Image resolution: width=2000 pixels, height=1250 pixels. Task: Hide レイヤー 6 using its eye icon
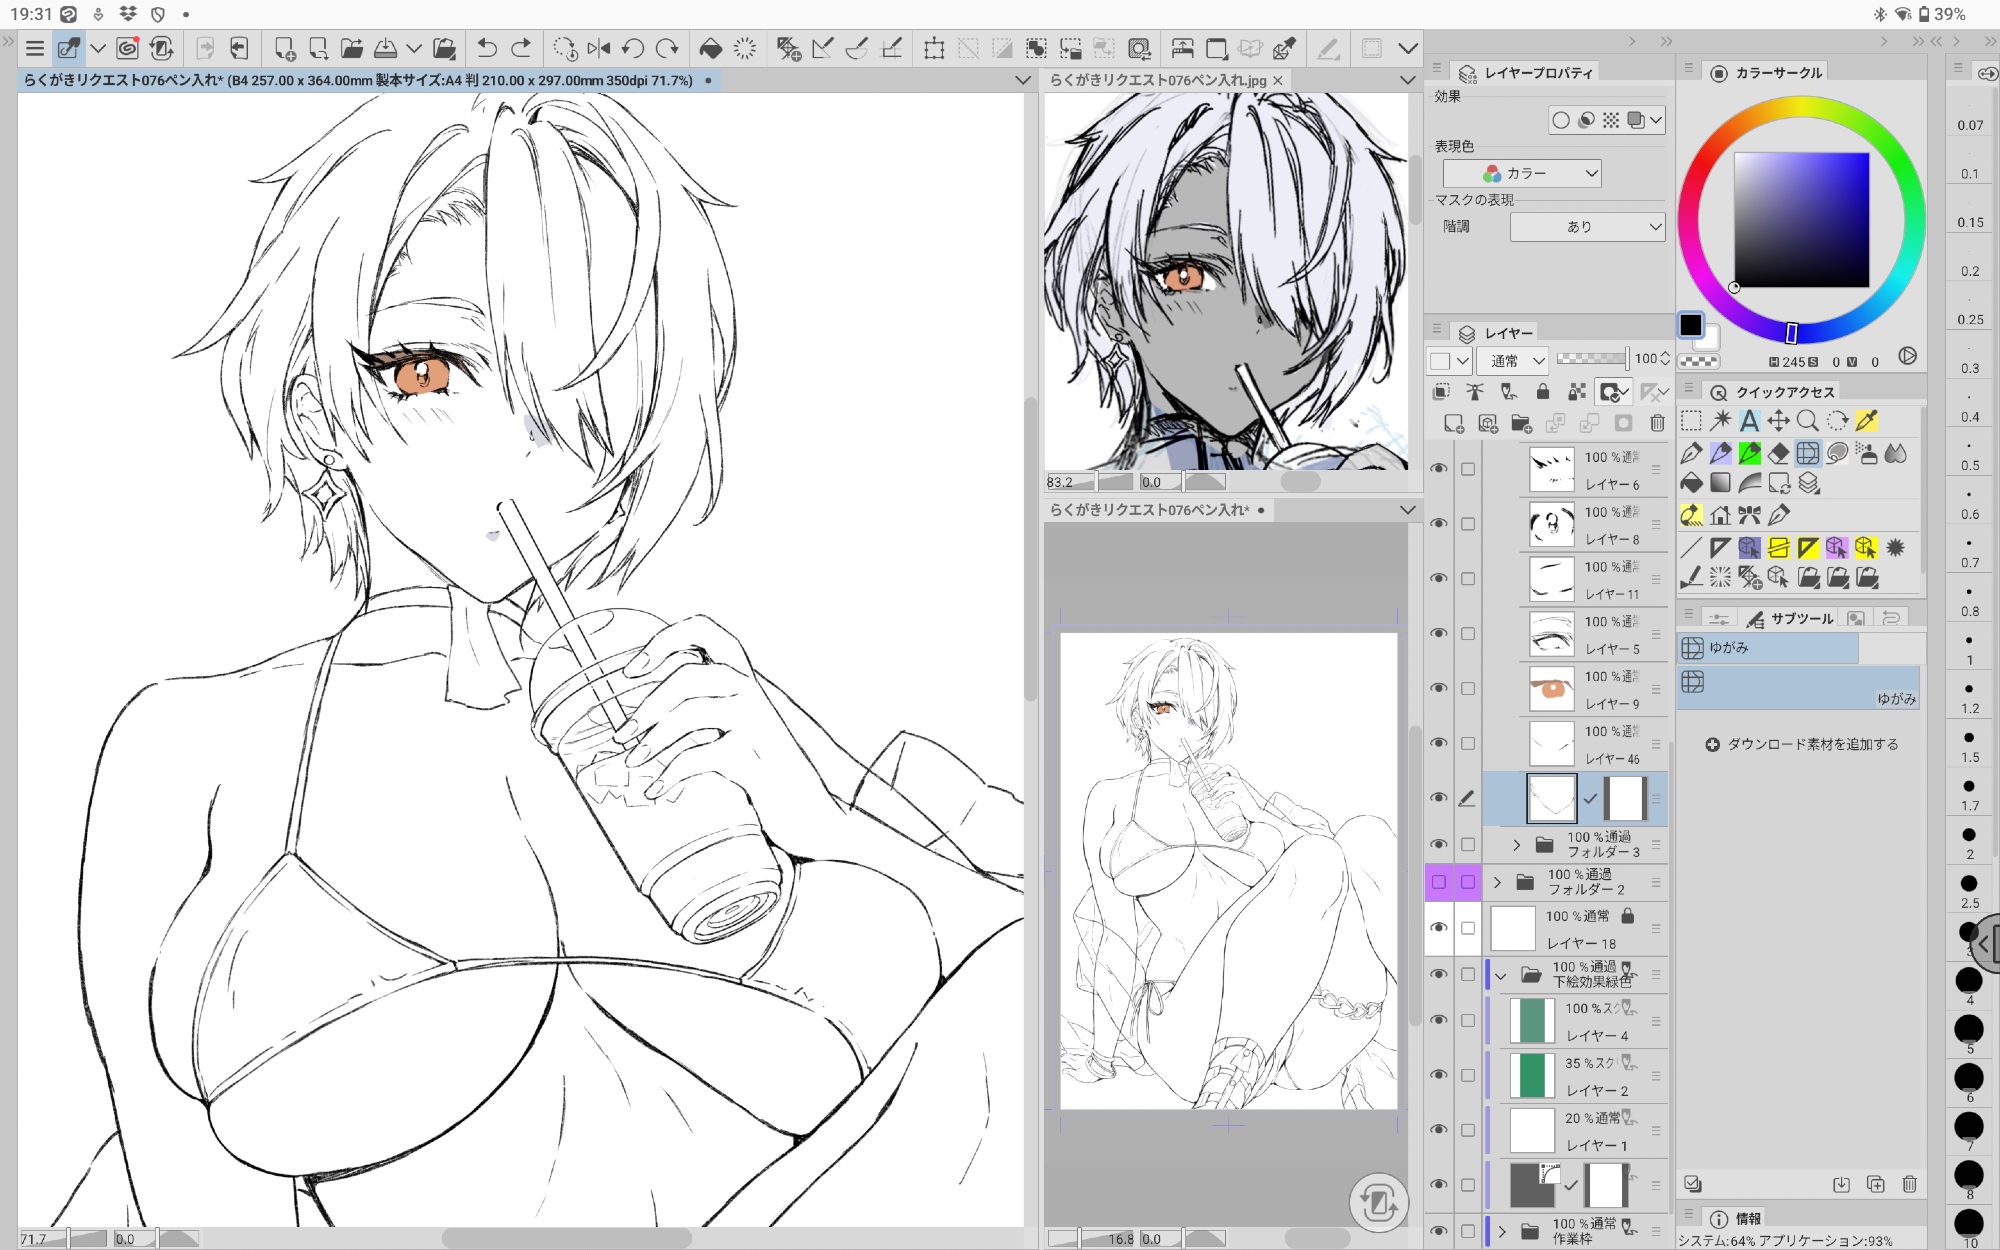click(1439, 469)
